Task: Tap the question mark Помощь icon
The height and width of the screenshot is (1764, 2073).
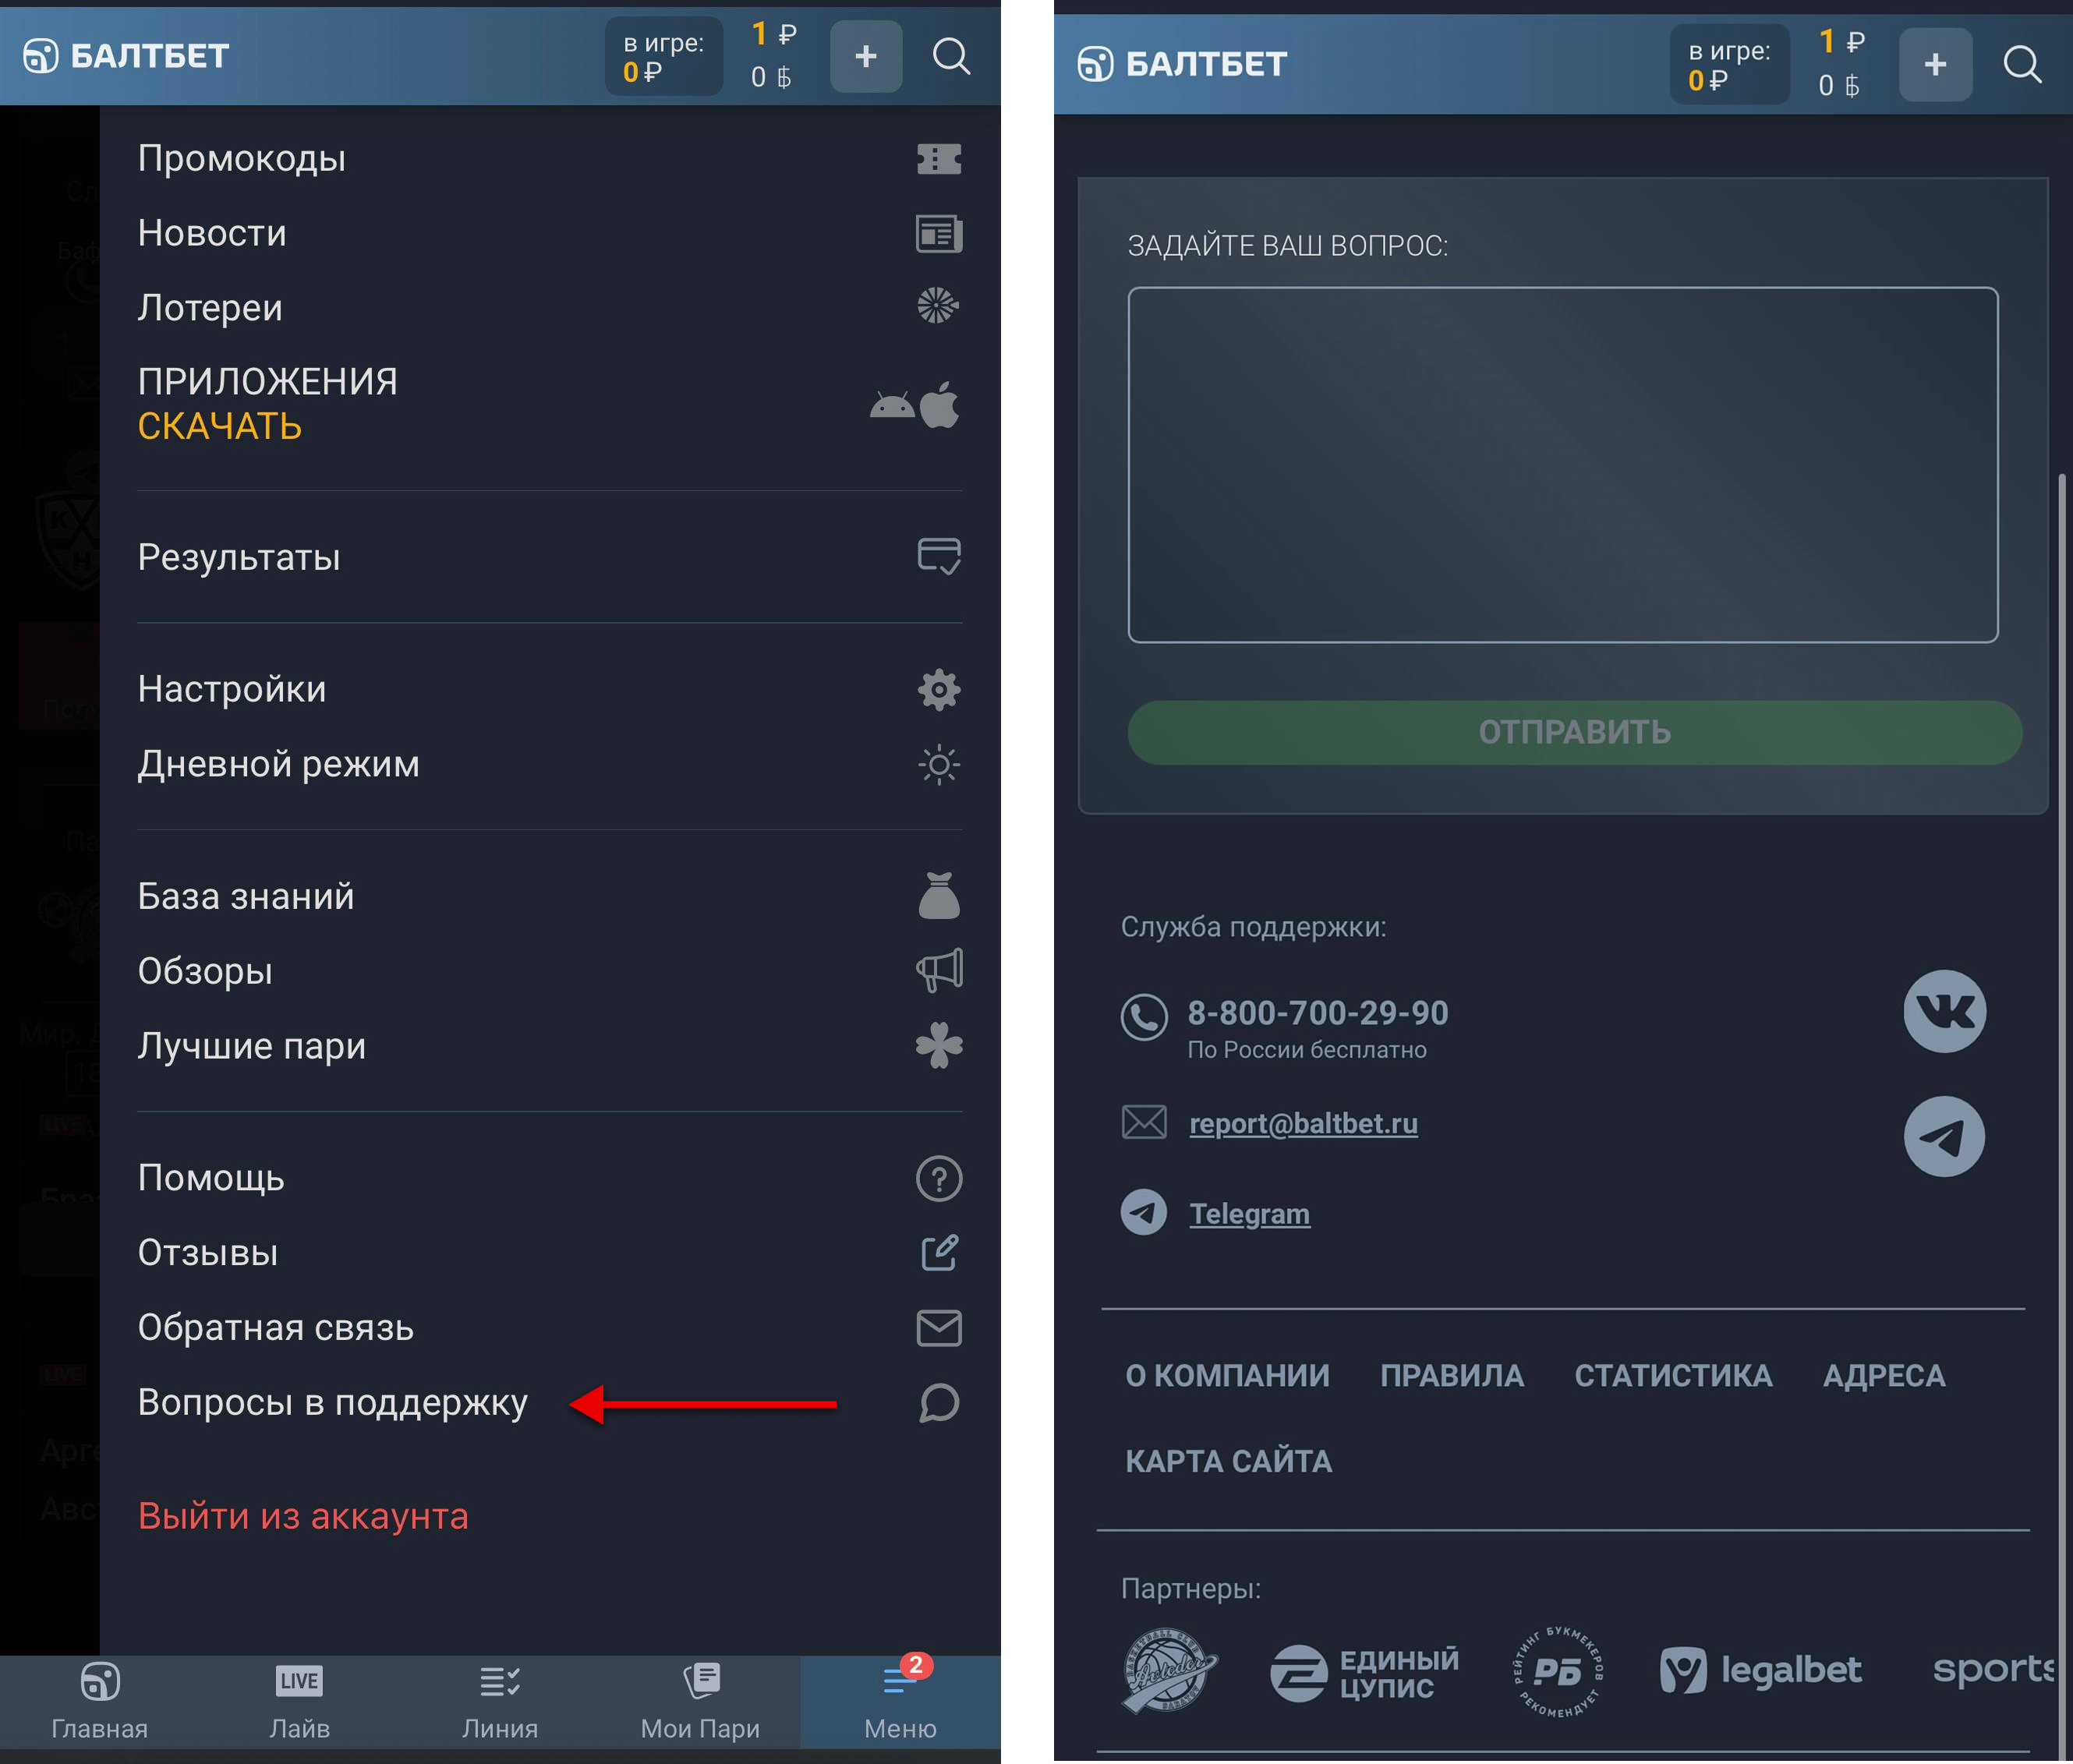Action: (938, 1178)
